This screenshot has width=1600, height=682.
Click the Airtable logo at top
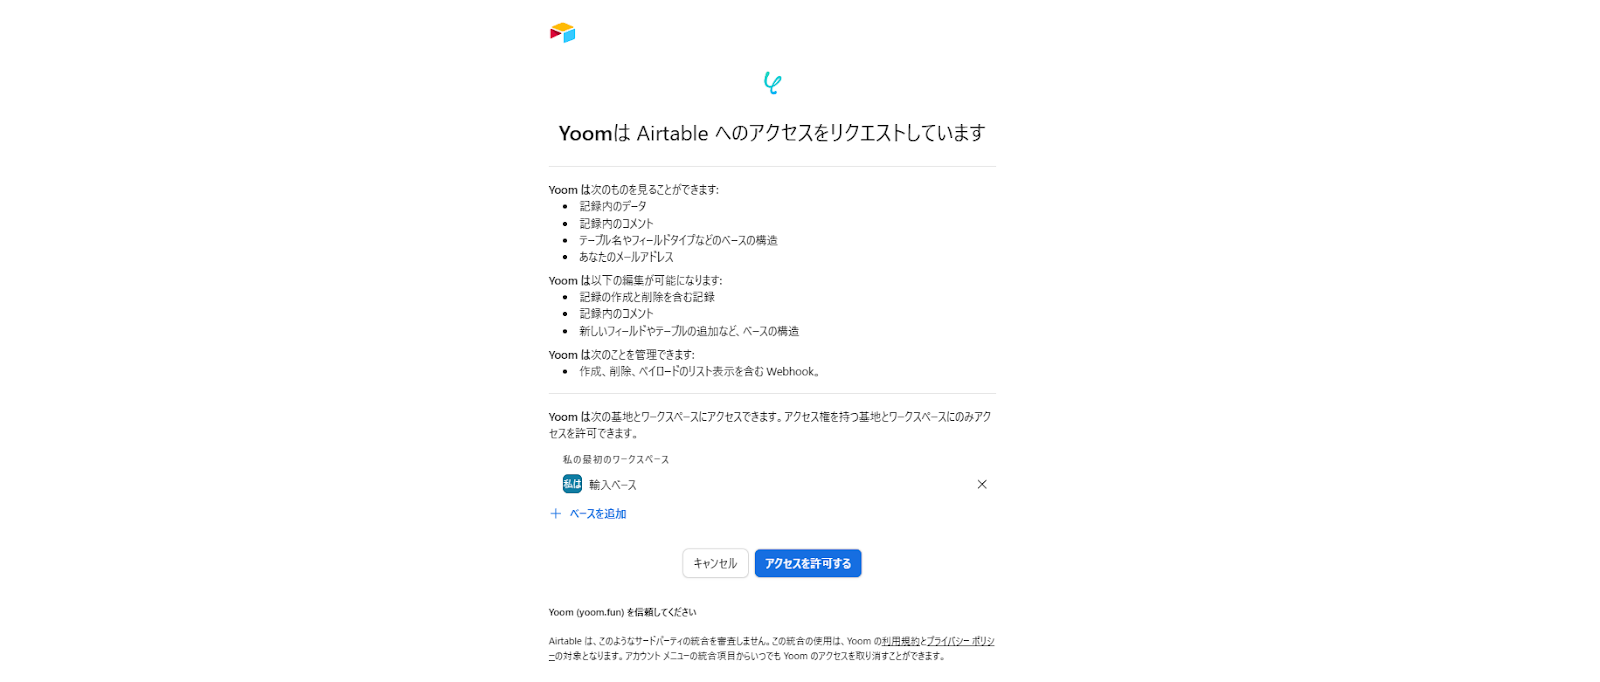562,33
